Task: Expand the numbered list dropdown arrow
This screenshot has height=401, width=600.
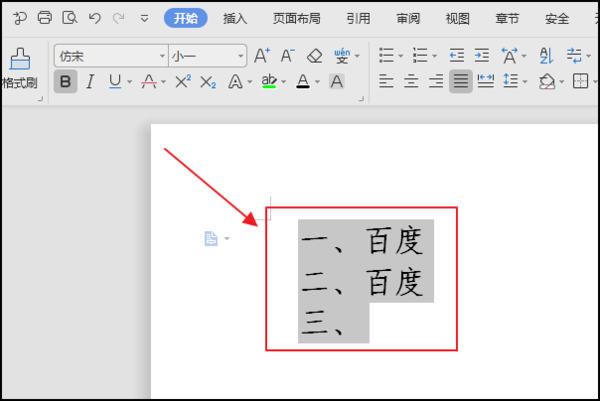Action: (x=435, y=56)
